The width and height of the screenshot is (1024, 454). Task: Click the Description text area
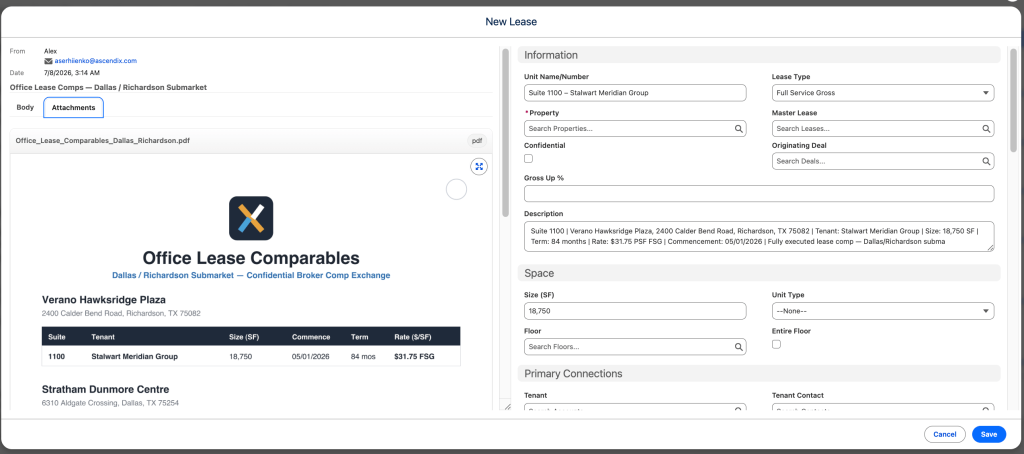coord(759,236)
